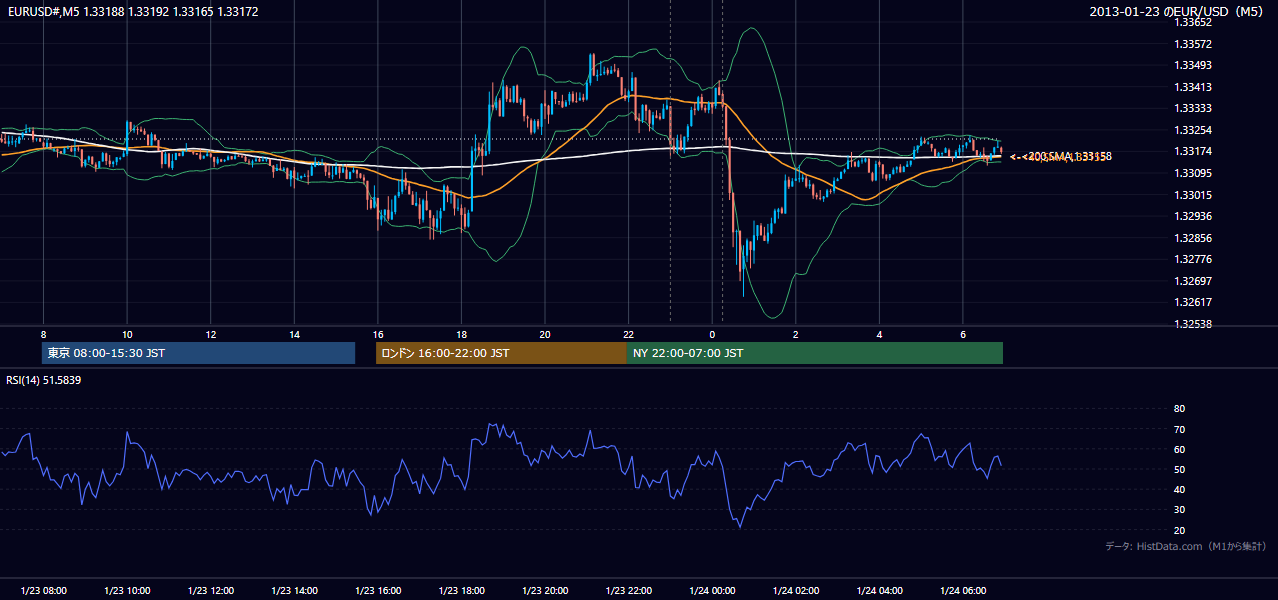This screenshot has height=600, width=1278.
Task: Click the RSI 30 level label
Action: [1179, 510]
